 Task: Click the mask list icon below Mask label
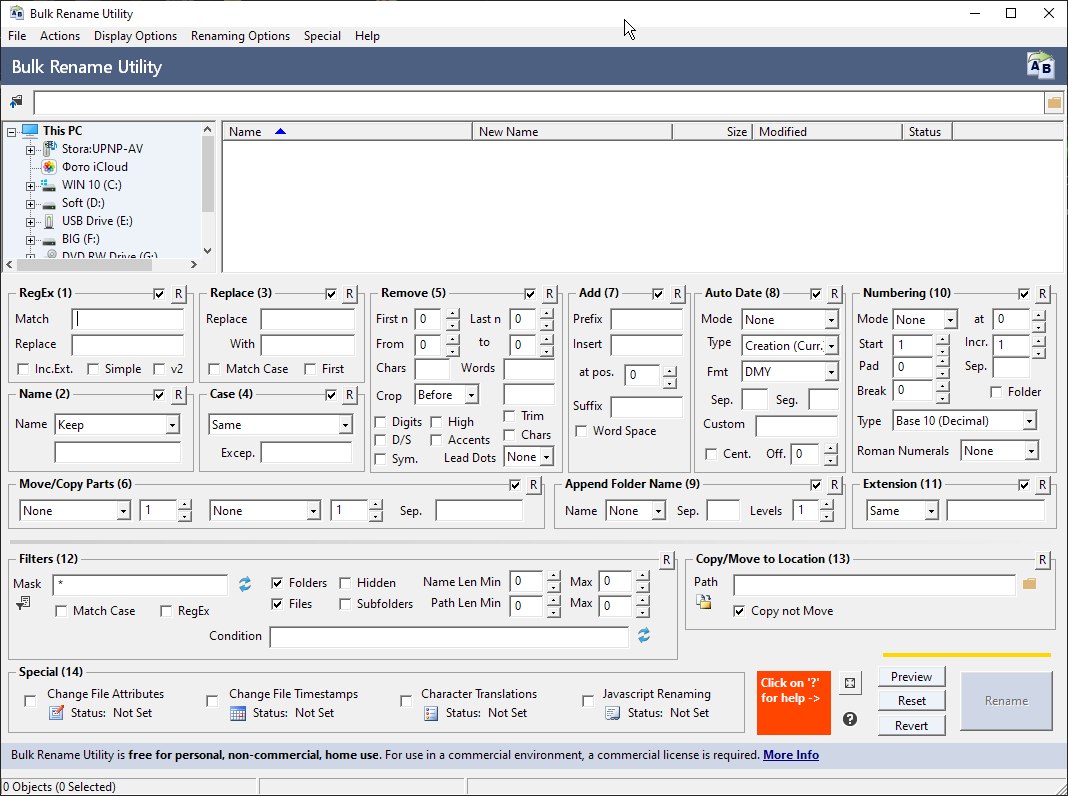(23, 603)
